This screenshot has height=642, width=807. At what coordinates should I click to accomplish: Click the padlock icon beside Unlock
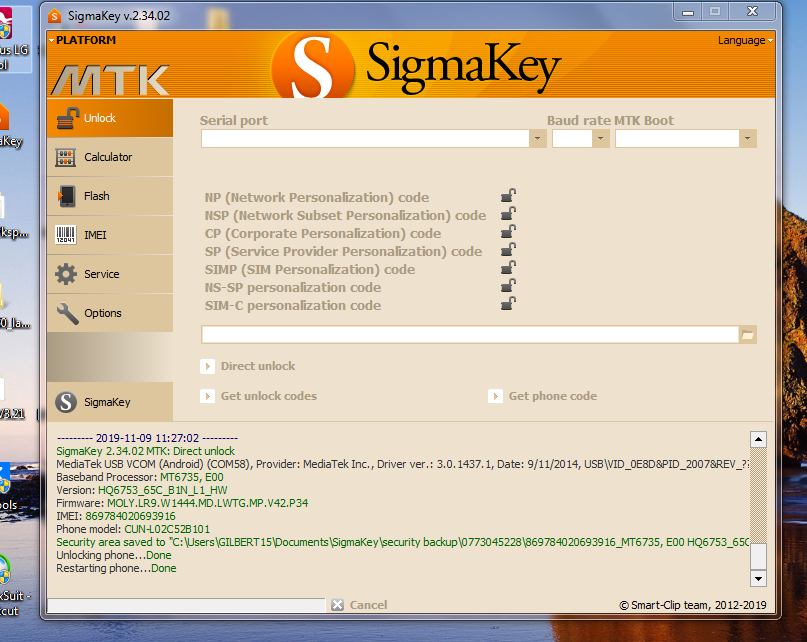(x=67, y=118)
